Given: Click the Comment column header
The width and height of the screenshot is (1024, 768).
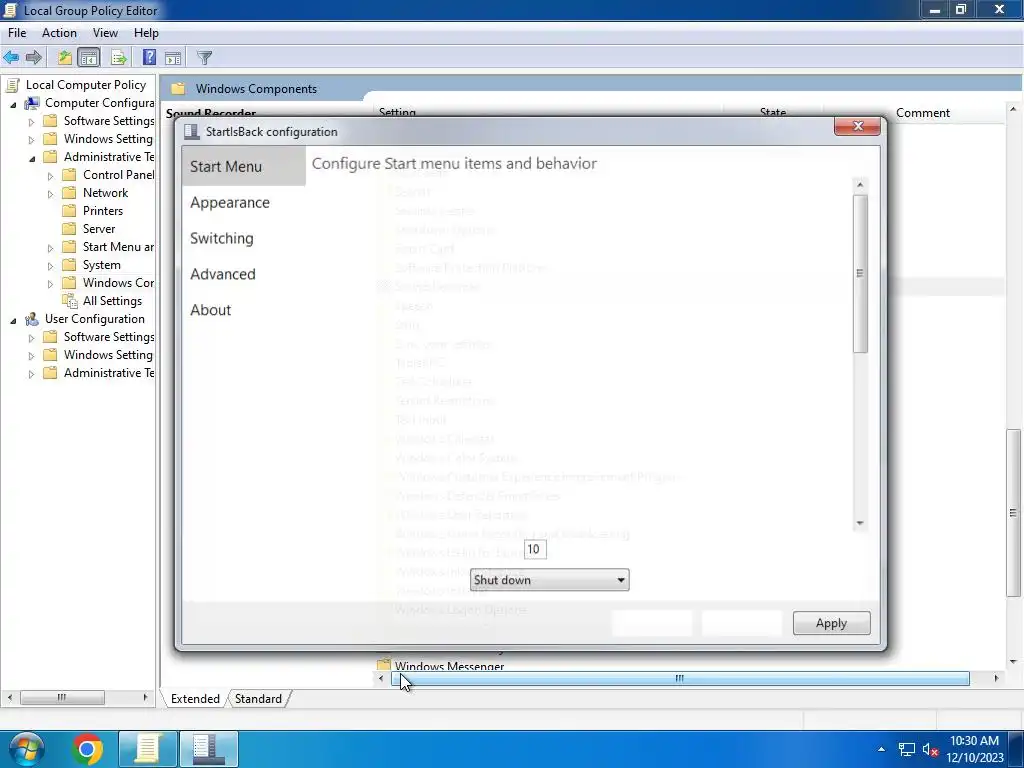Looking at the screenshot, I should tap(922, 113).
